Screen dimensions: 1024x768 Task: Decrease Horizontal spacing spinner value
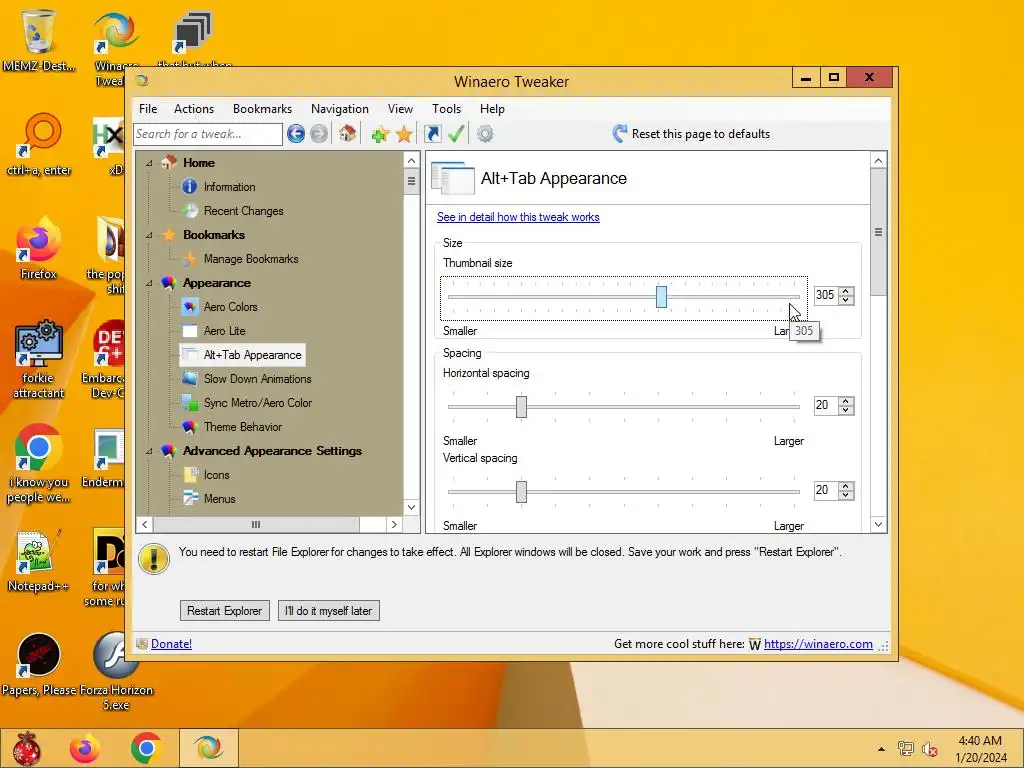(x=846, y=410)
